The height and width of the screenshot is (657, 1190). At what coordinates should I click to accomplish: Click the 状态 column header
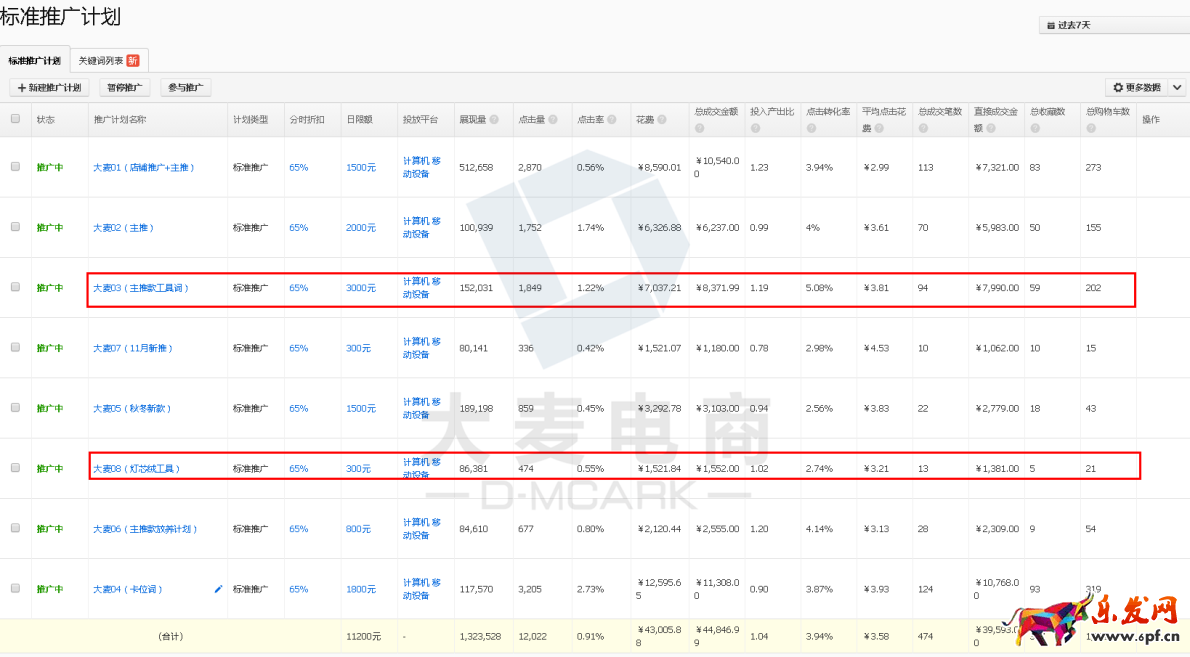pos(46,120)
